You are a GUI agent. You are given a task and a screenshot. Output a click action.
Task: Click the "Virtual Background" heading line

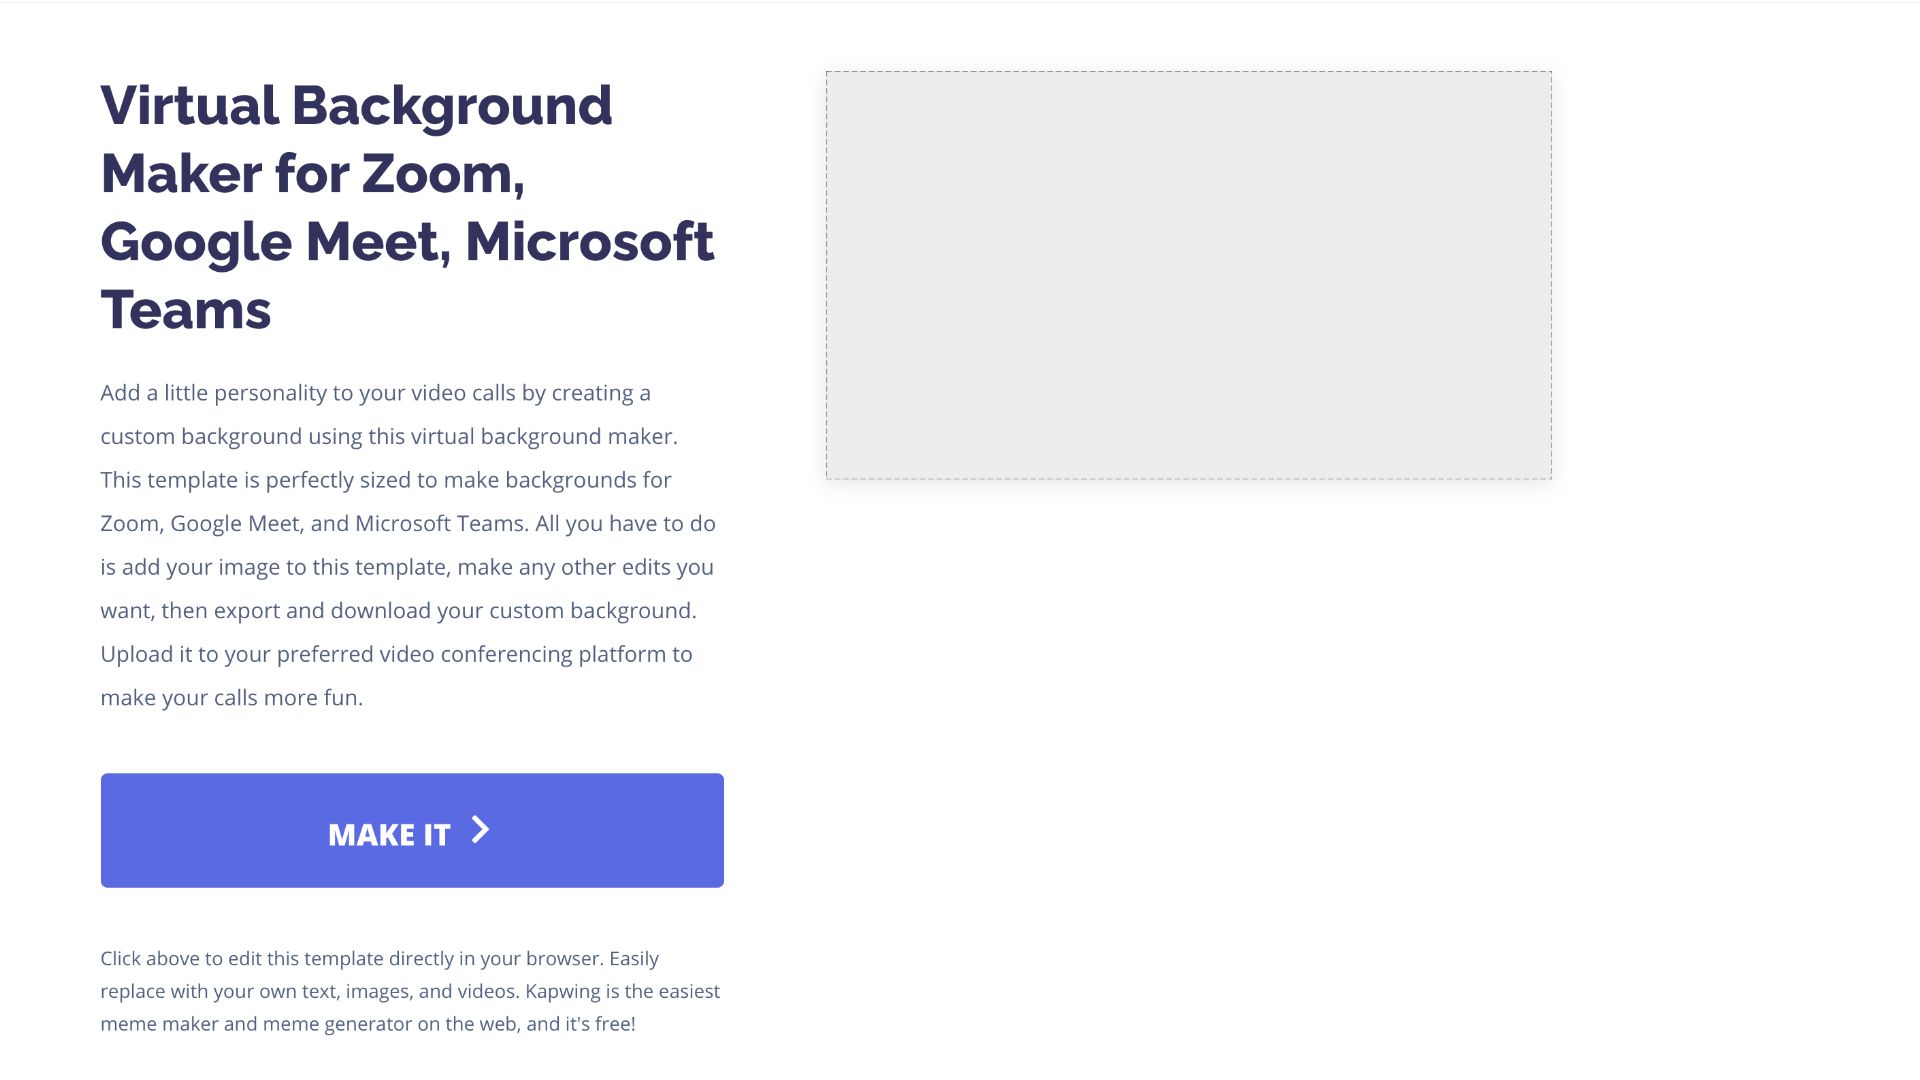[356, 106]
